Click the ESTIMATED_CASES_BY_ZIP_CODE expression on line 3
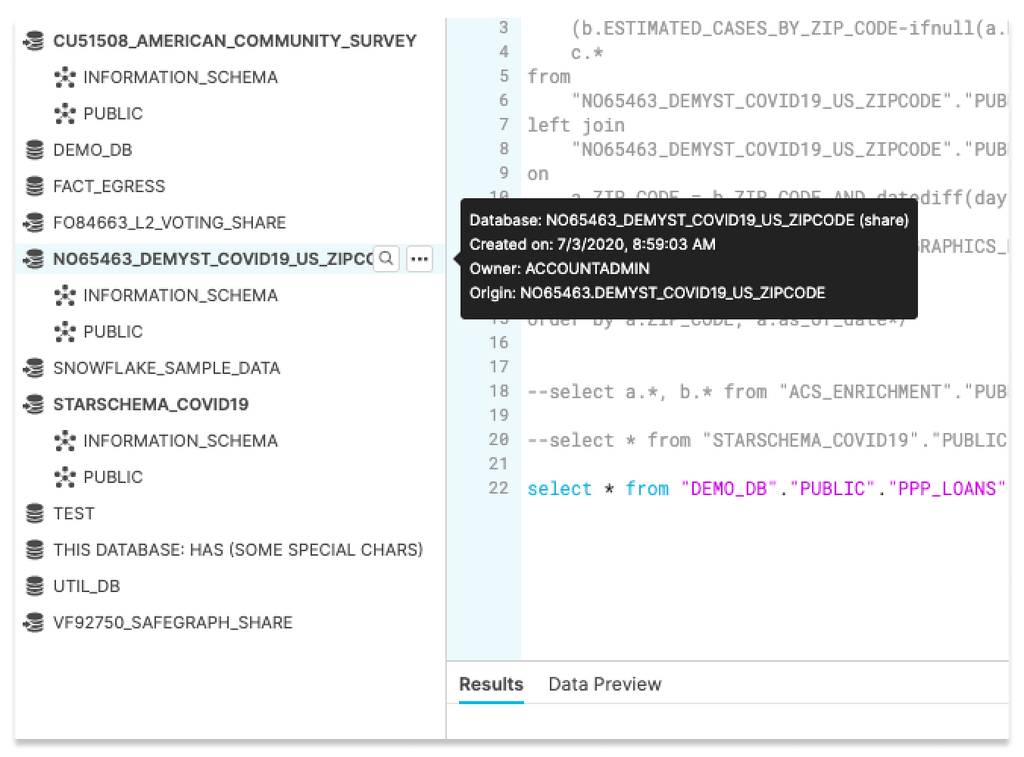 [x=790, y=28]
